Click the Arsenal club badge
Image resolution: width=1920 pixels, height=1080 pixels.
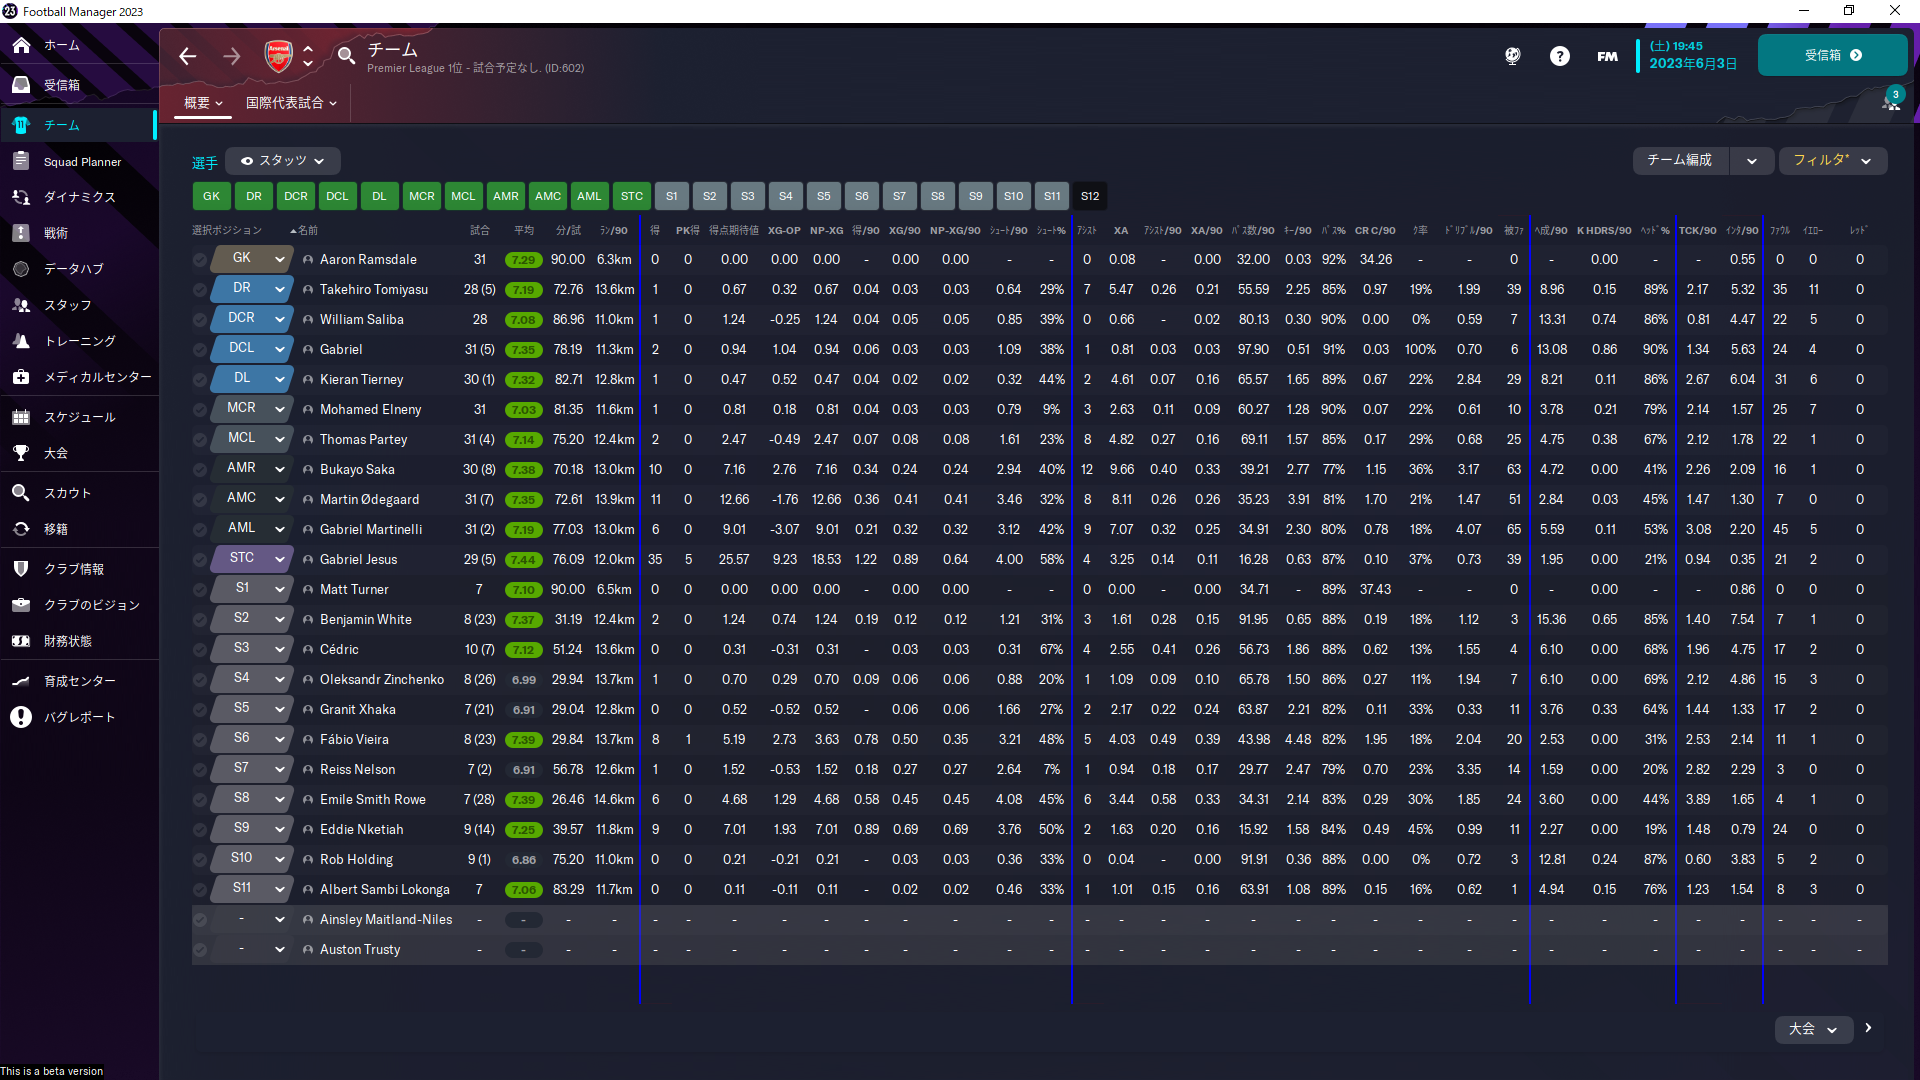pyautogui.click(x=278, y=56)
